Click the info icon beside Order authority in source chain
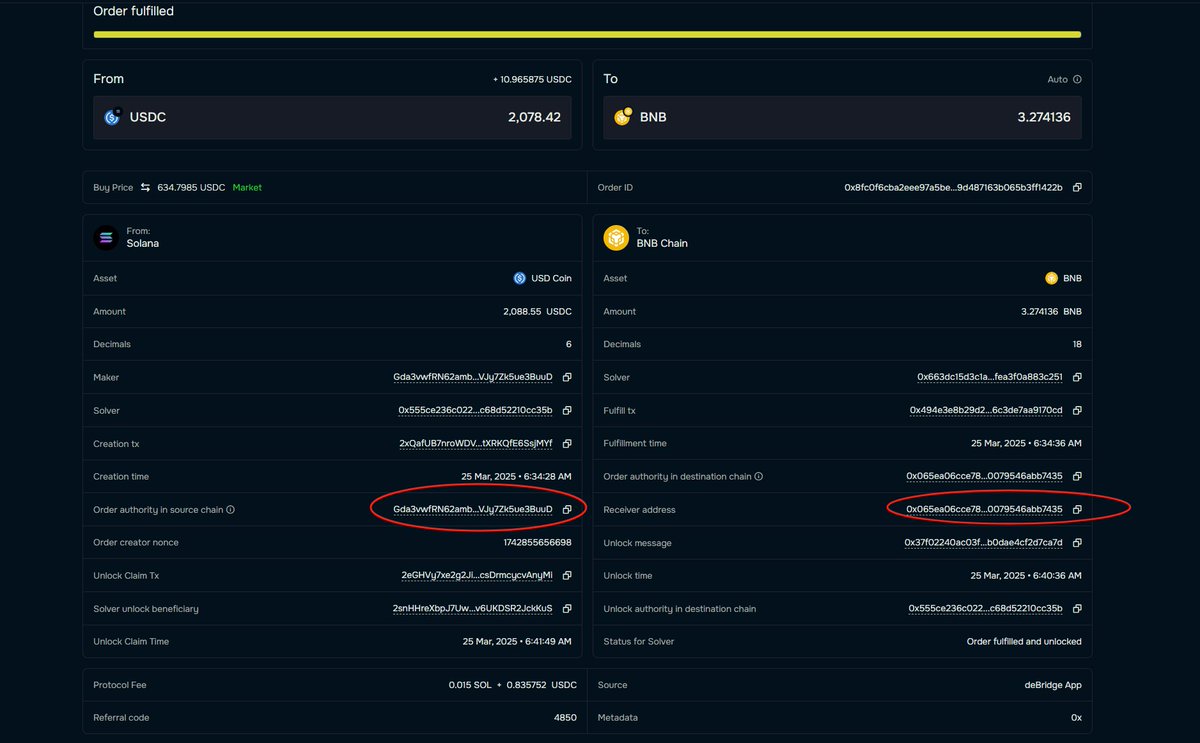Screen dimensions: 1200x743 [x=232, y=509]
